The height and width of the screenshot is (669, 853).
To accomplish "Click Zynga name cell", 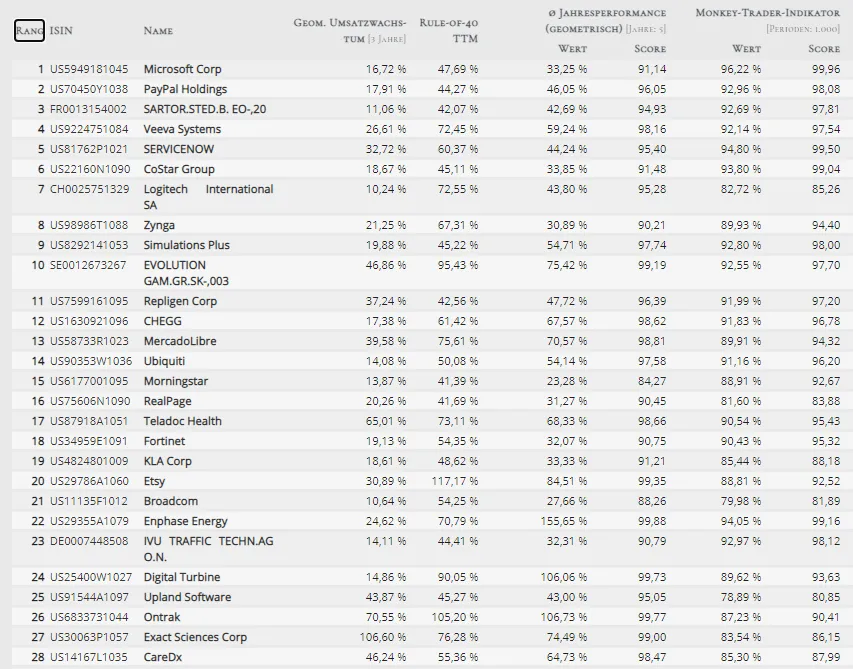I will (x=159, y=225).
